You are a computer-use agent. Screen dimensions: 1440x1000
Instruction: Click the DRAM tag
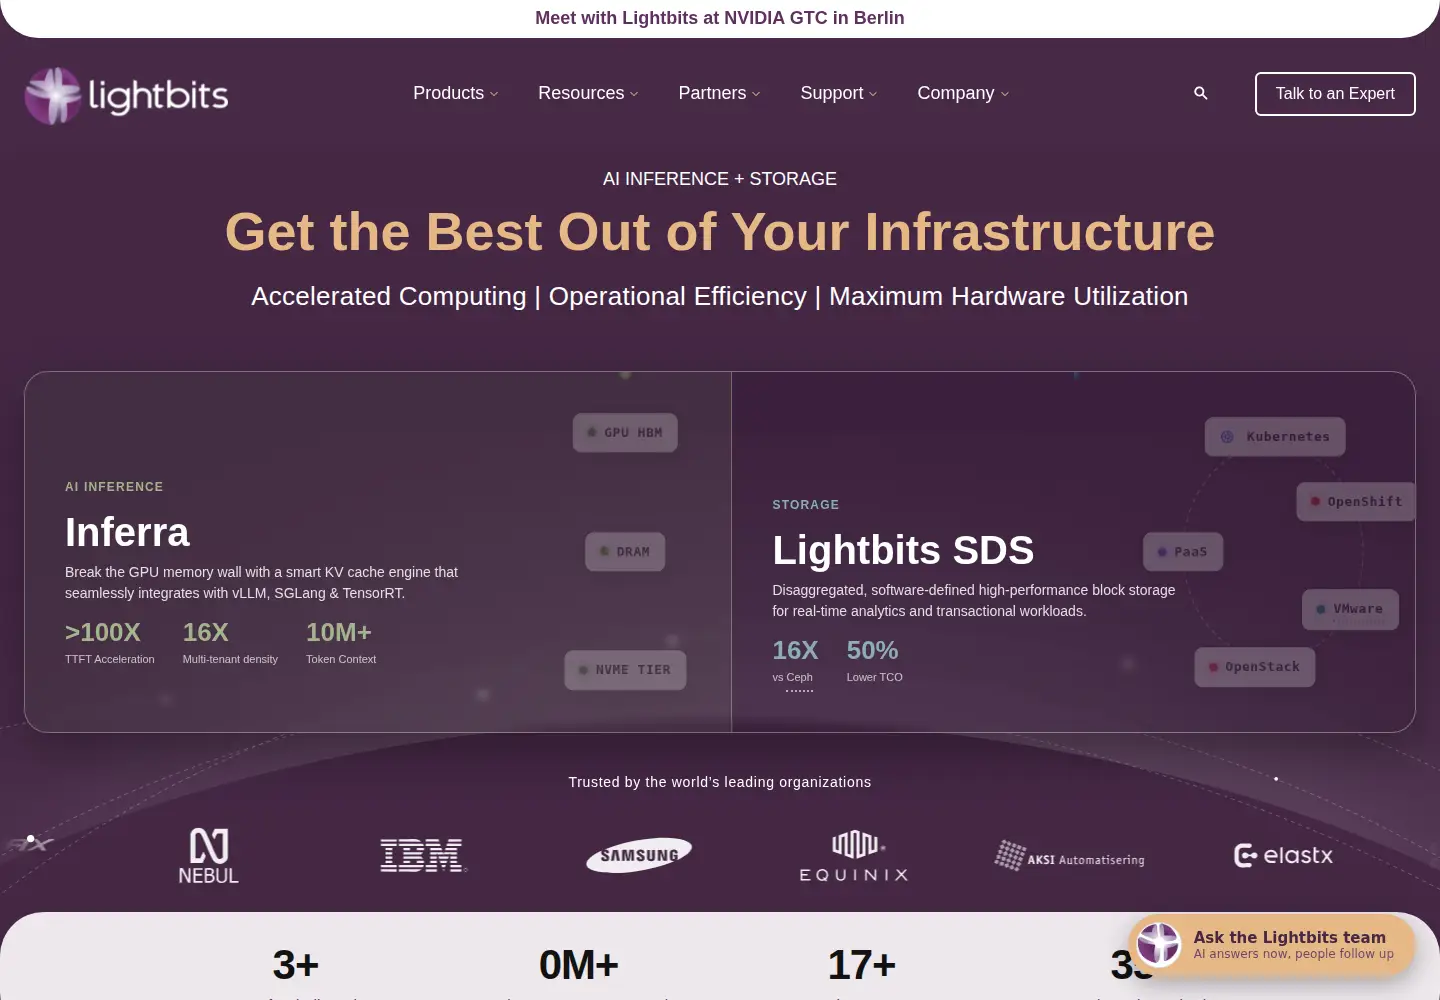625,552
